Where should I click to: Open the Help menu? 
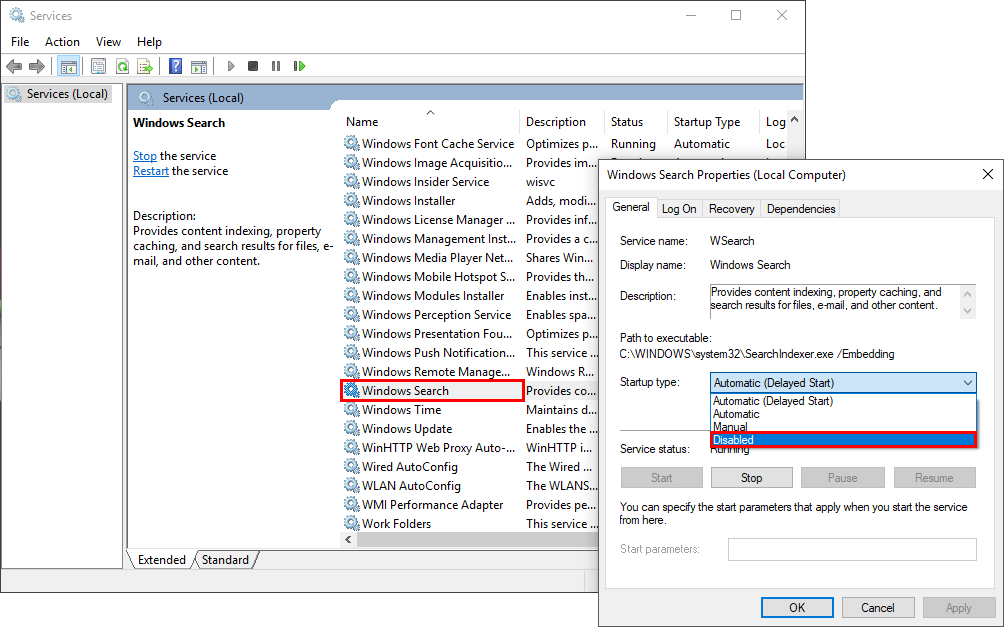pyautogui.click(x=149, y=42)
